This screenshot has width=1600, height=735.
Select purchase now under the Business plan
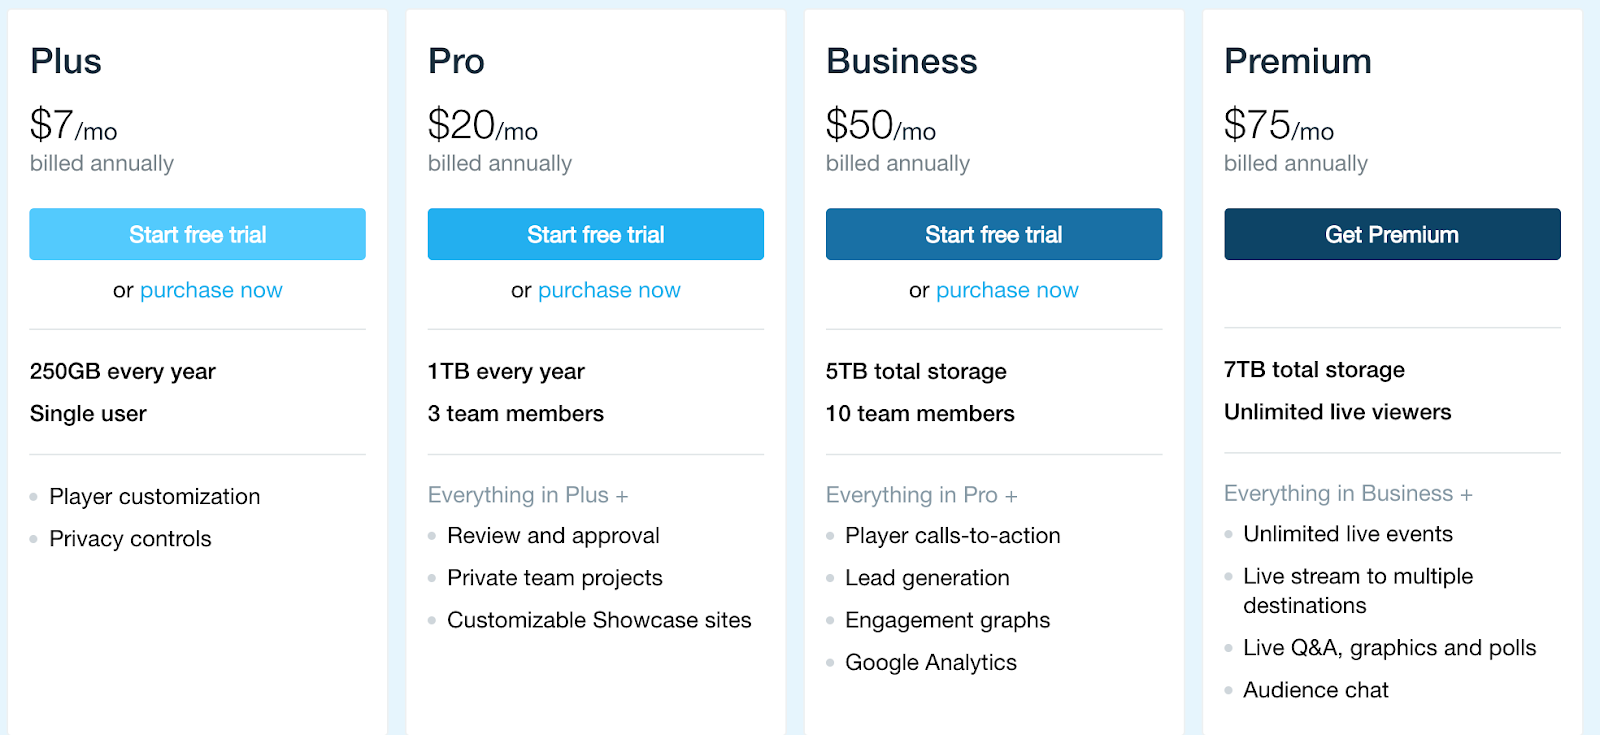[x=1007, y=290]
